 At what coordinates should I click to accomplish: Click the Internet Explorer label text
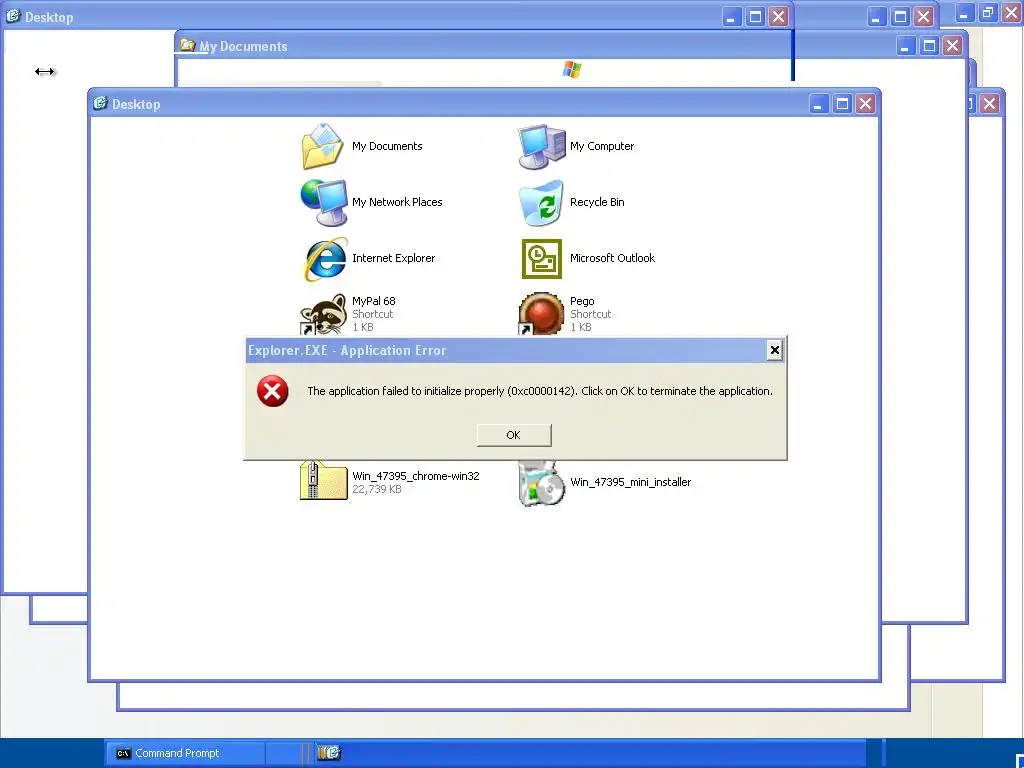pos(393,259)
